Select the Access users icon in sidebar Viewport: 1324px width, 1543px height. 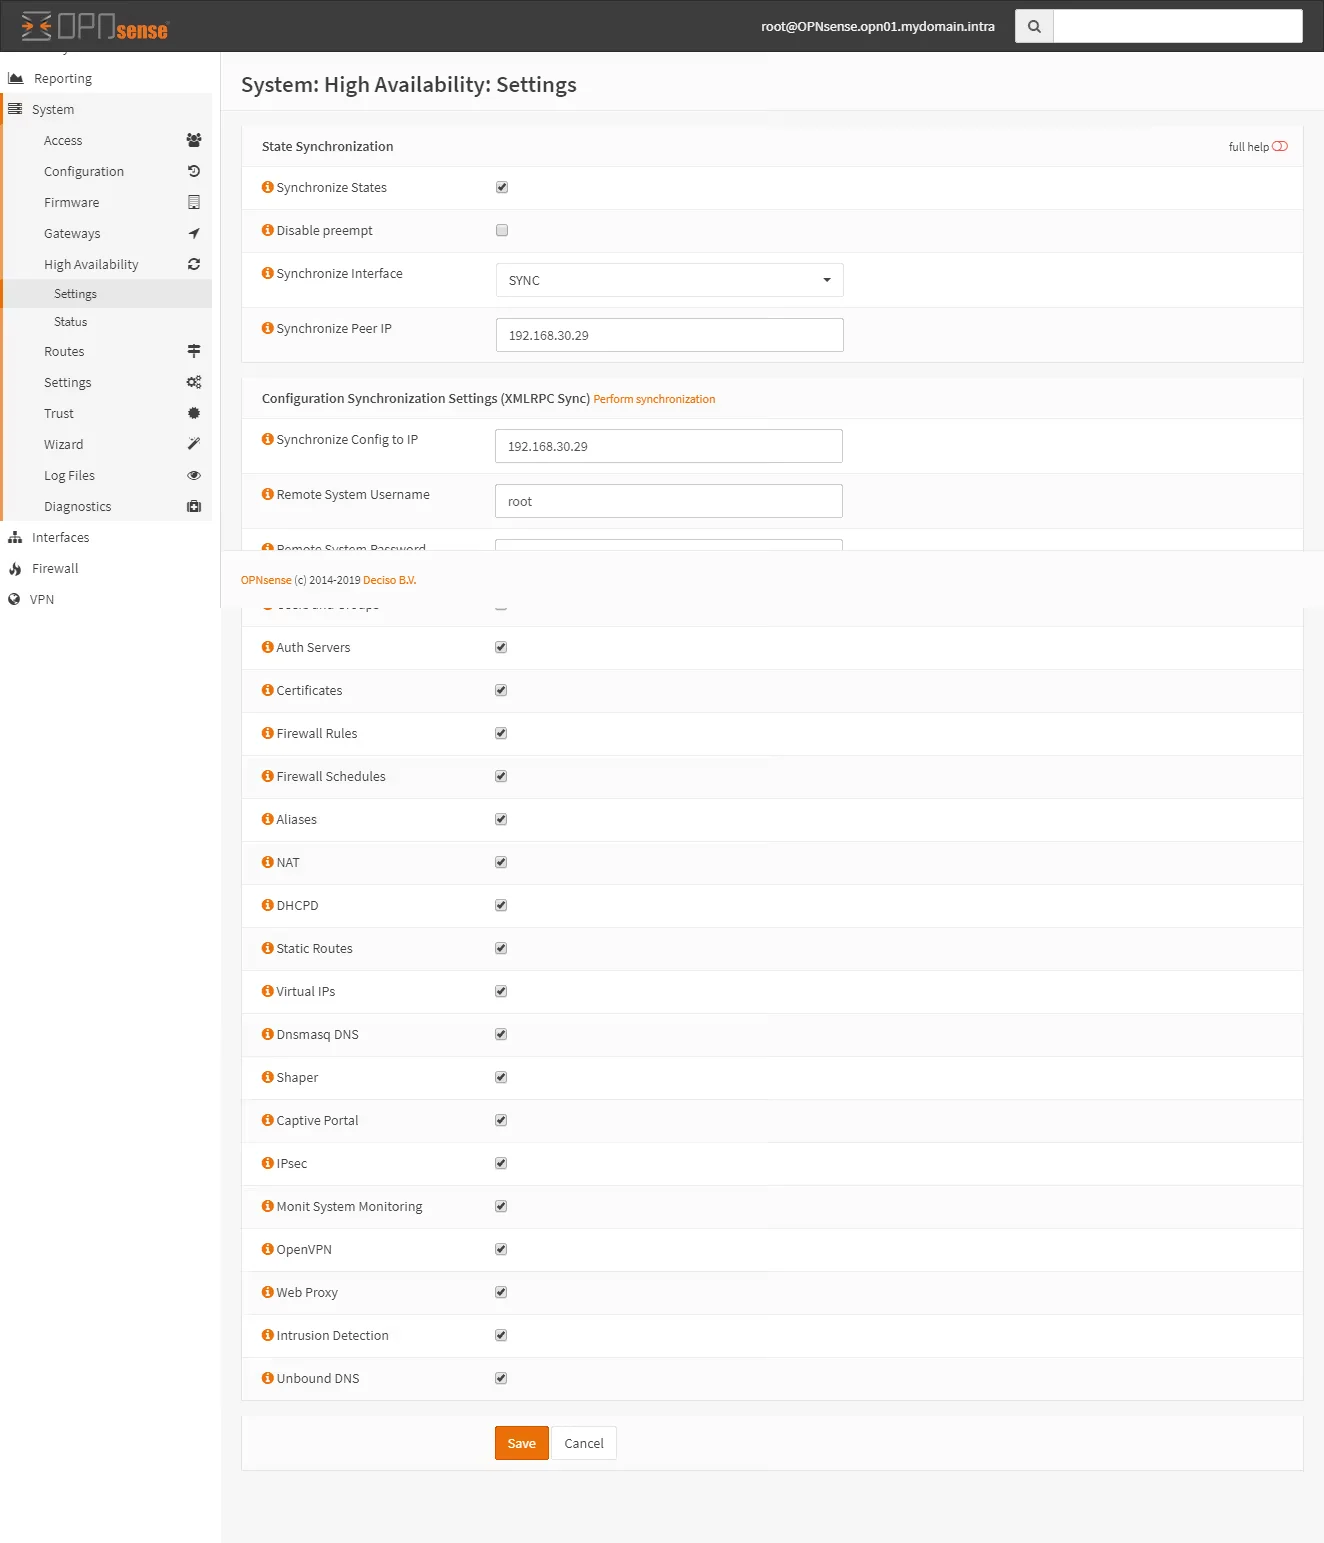194,140
